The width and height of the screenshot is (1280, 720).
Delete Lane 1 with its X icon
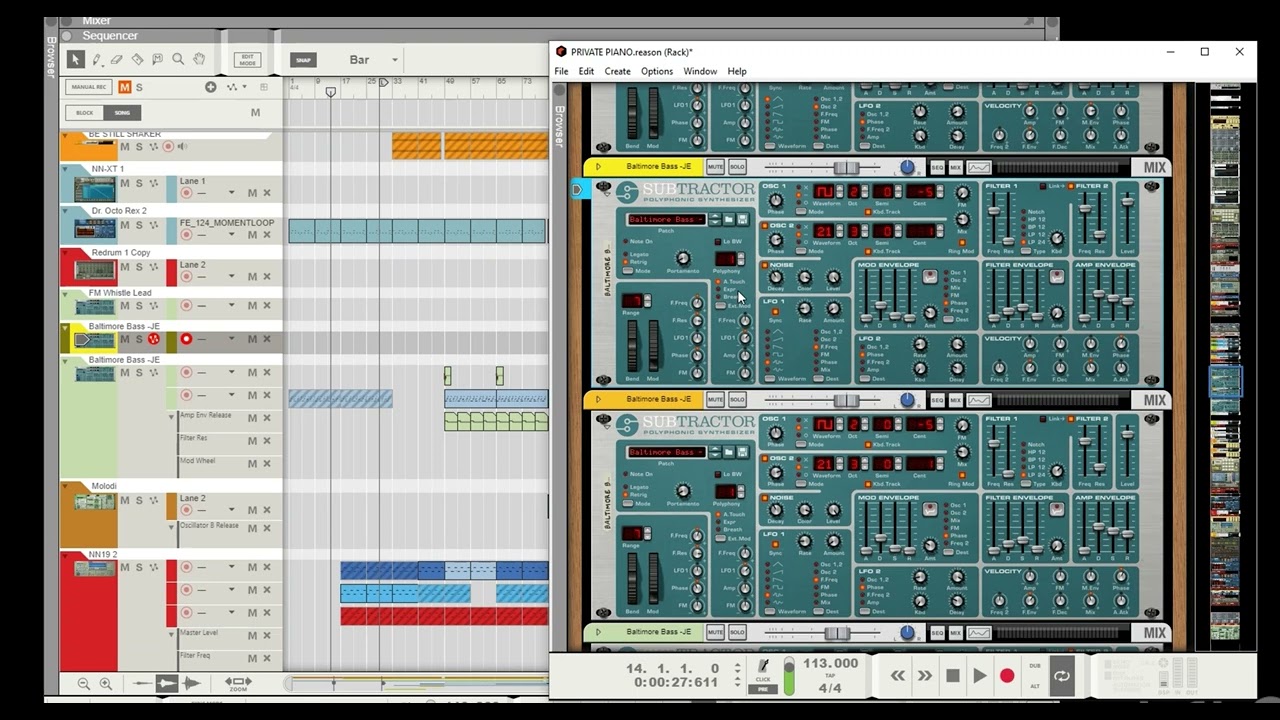267,193
